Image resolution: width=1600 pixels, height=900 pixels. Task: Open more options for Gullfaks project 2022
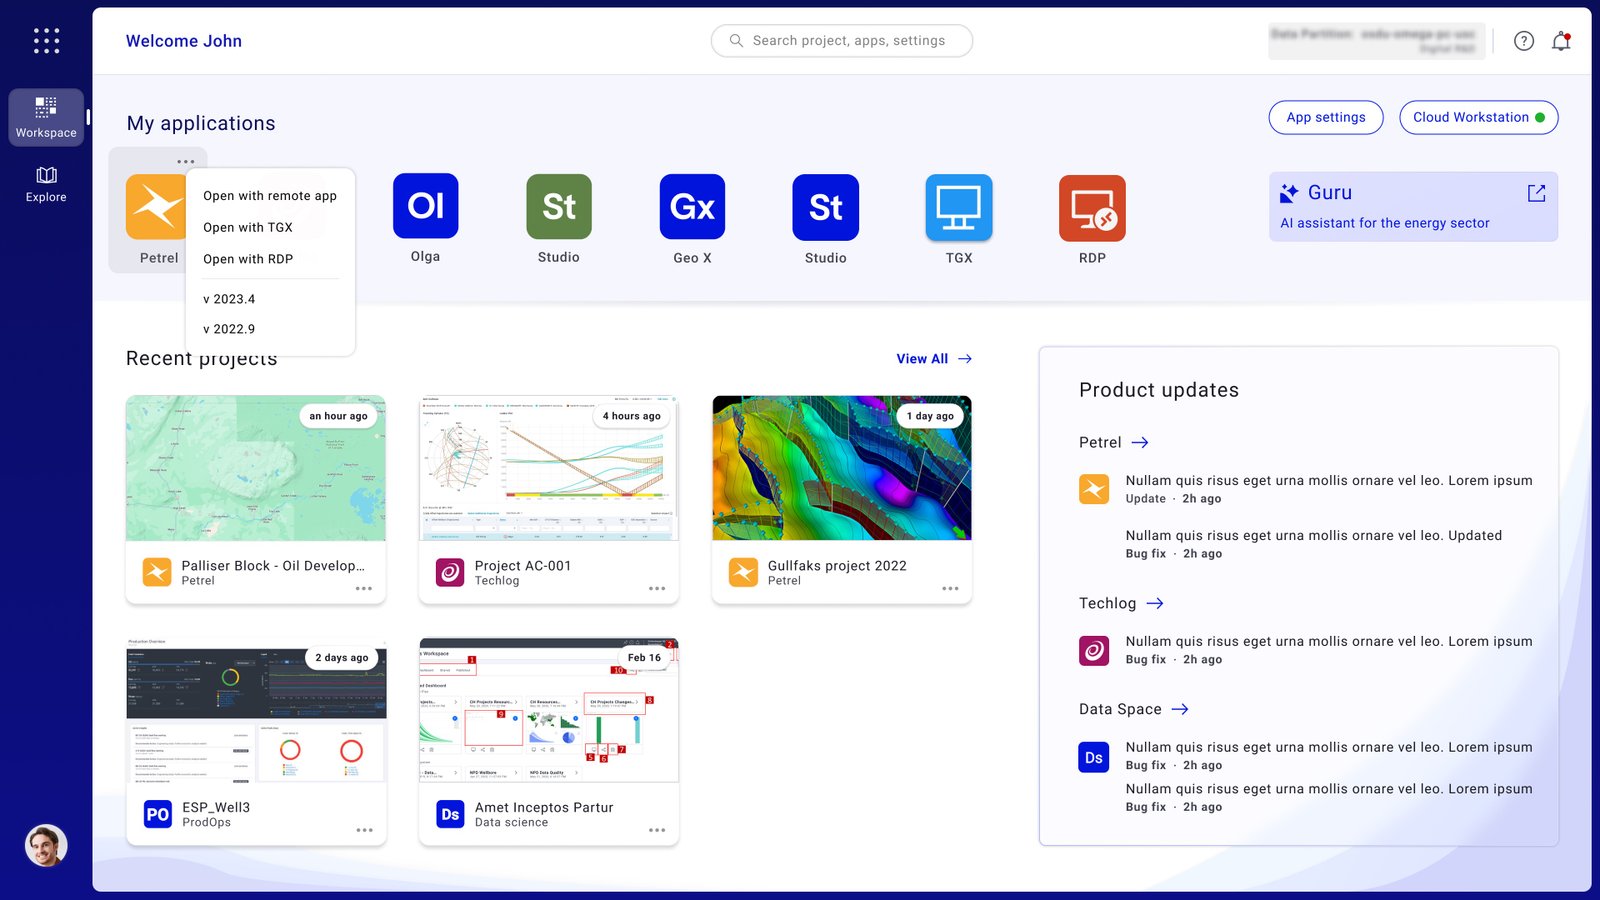[x=950, y=588]
